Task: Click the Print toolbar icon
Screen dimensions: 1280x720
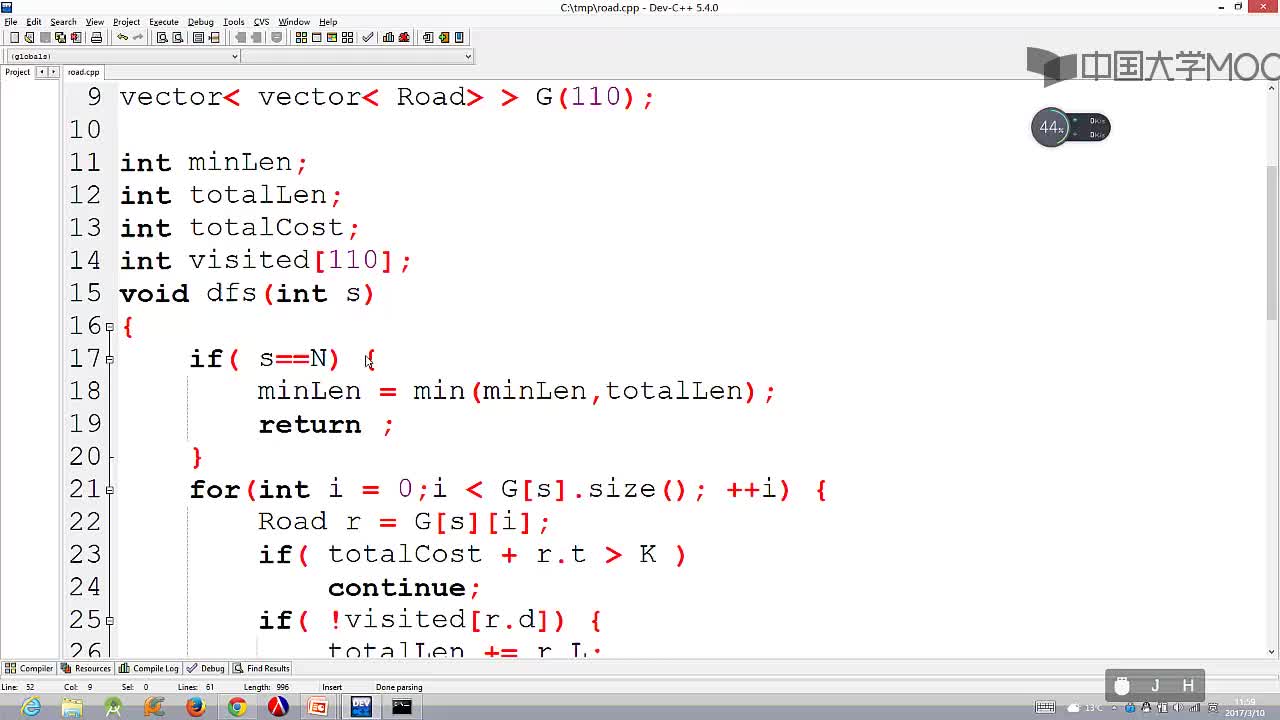Action: [x=96, y=38]
